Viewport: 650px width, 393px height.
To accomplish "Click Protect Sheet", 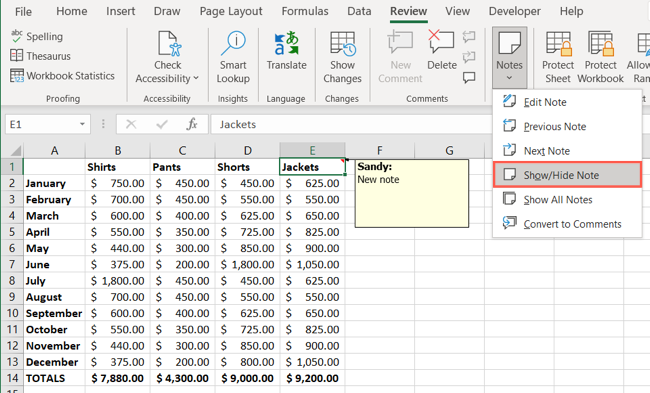I will (558, 57).
